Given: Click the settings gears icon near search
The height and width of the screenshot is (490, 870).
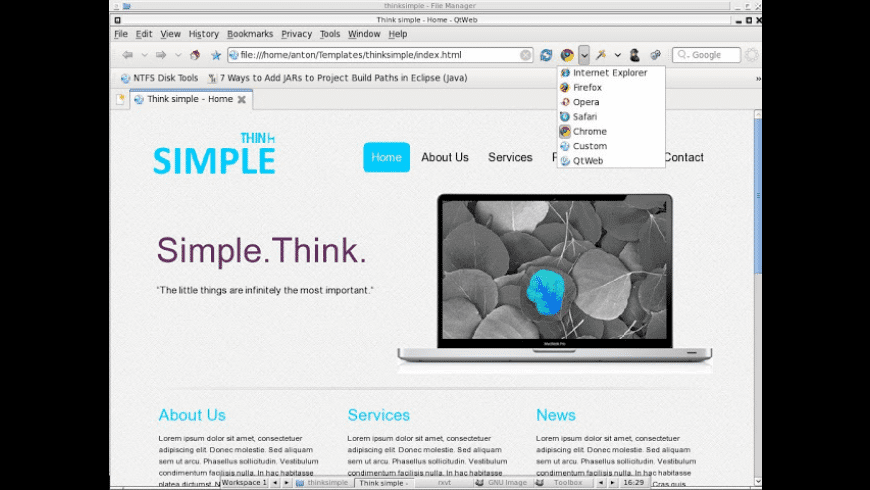Looking at the screenshot, I should (655, 55).
